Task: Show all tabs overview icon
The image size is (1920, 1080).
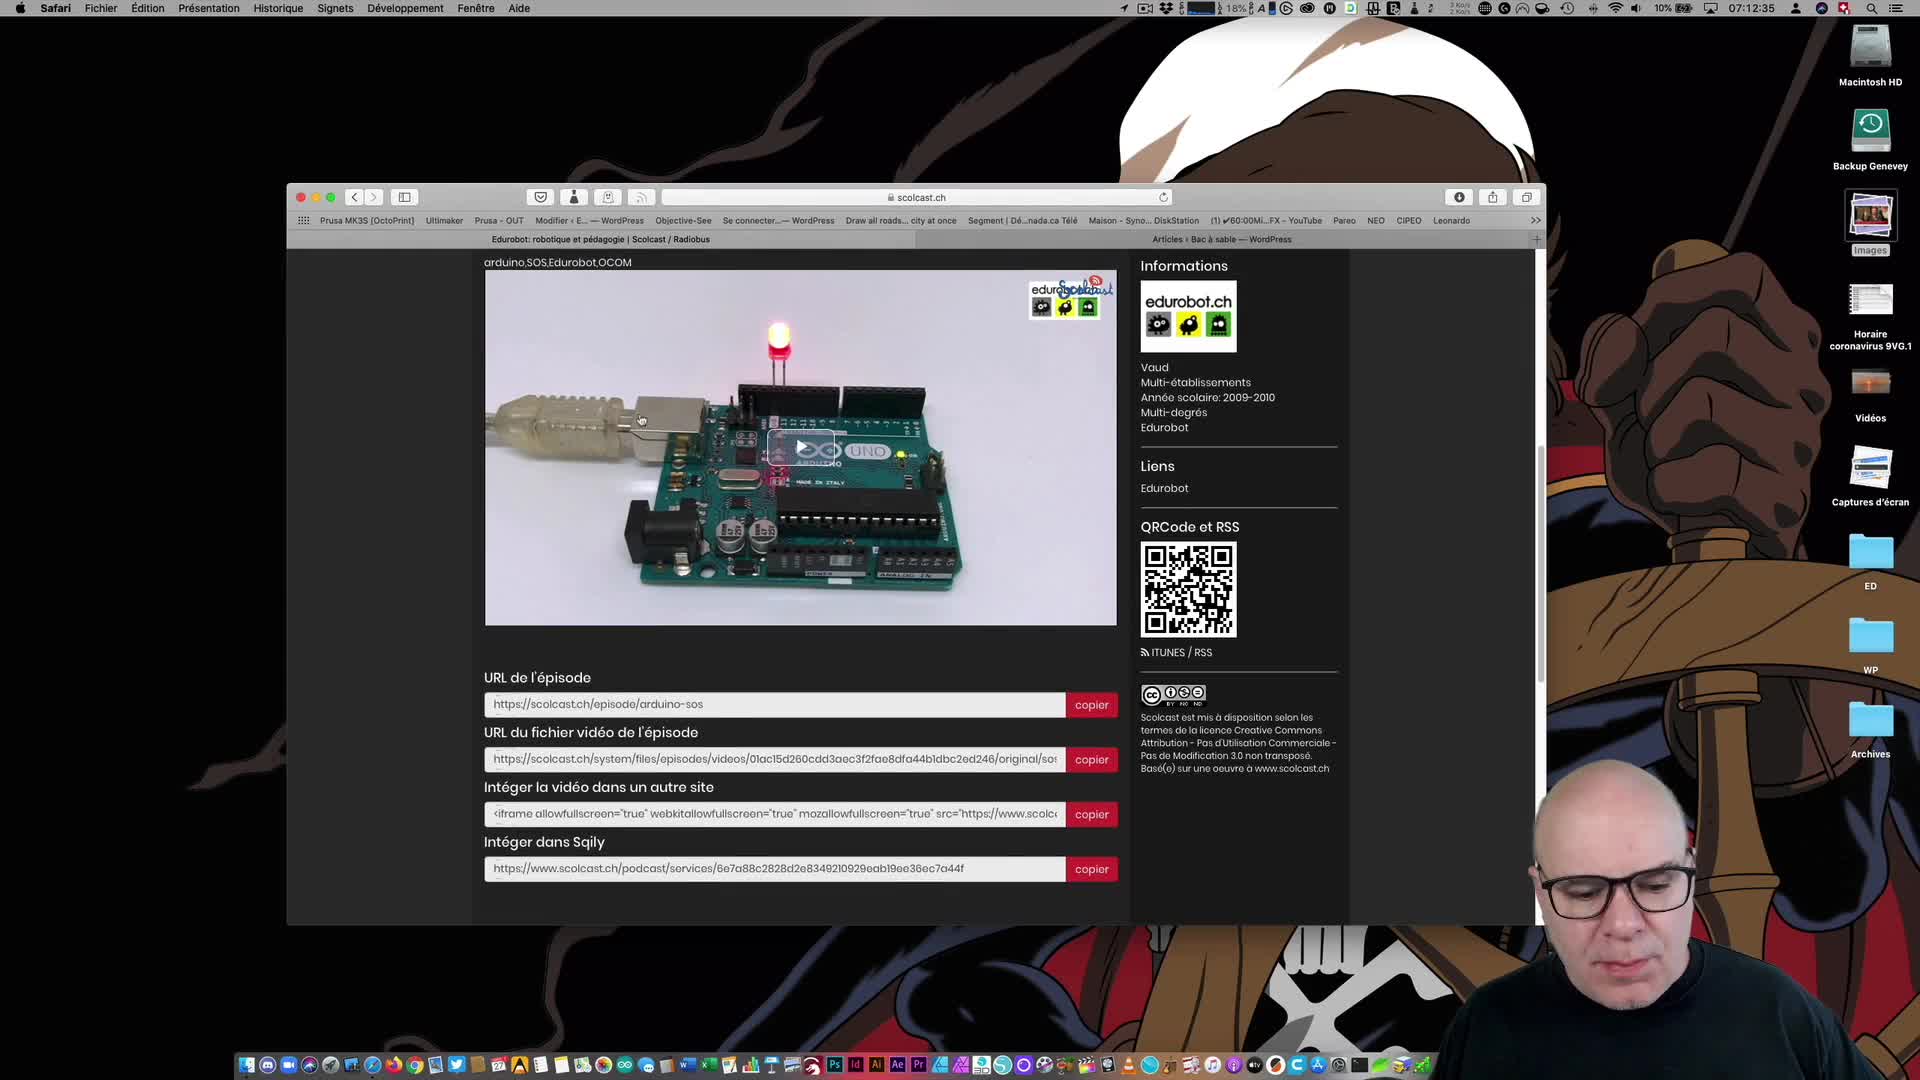Action: pos(1526,197)
